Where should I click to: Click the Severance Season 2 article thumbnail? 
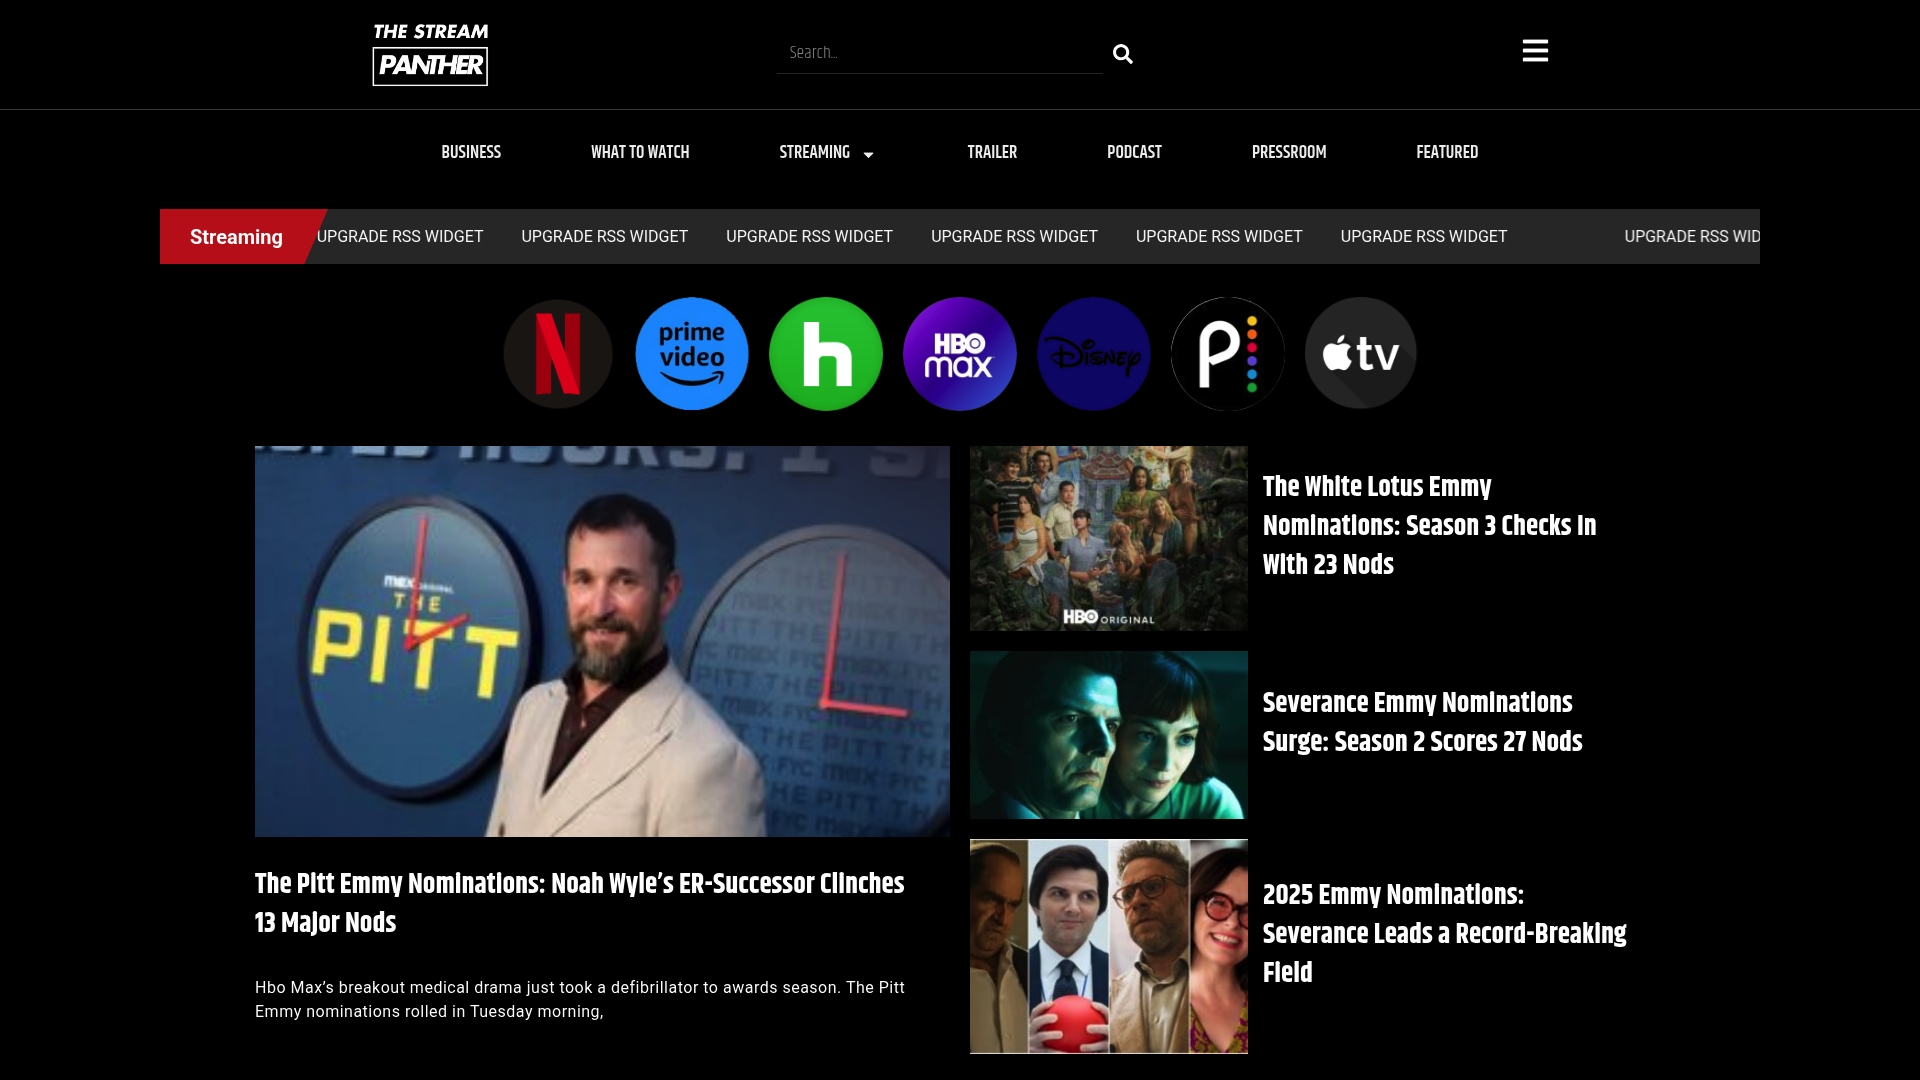(x=1109, y=735)
